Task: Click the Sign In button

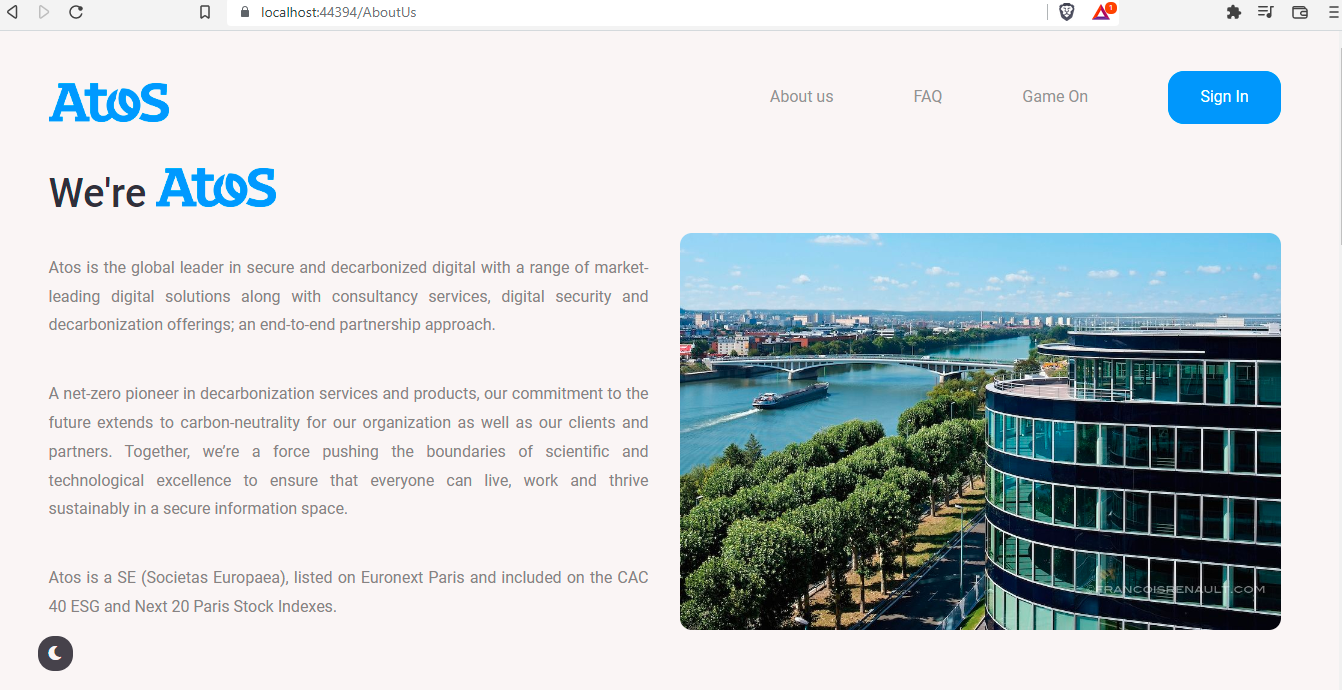Action: 1224,97
